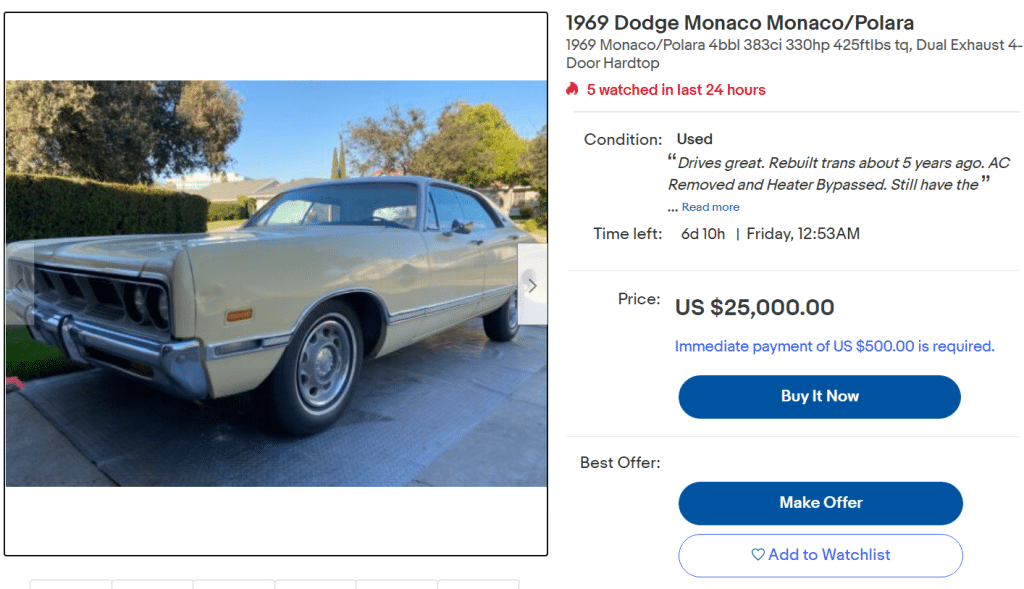Click the 1969 Dodge Monaco listing title
This screenshot has height=589, width=1024.
click(740, 23)
